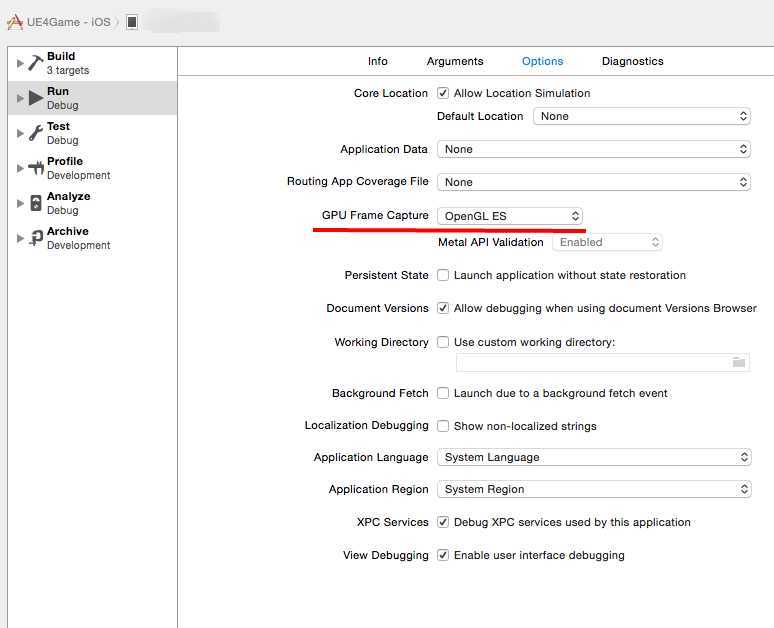
Task: Expand the Run disclosure triangle
Action: (20, 98)
